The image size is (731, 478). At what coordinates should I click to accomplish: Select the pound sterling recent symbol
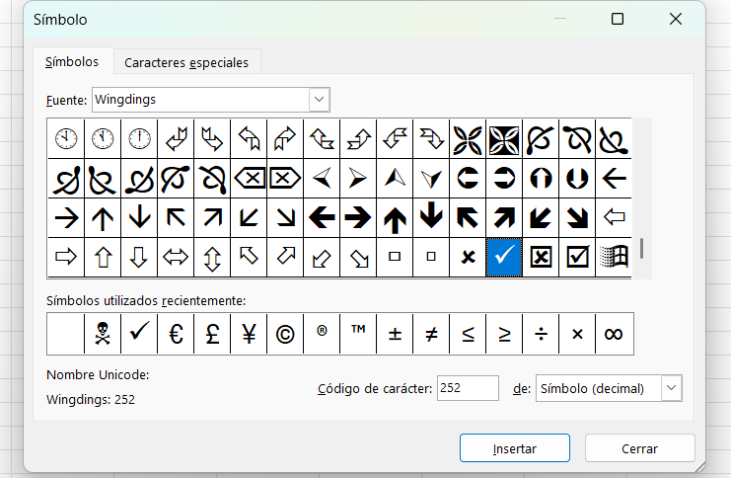point(211,334)
